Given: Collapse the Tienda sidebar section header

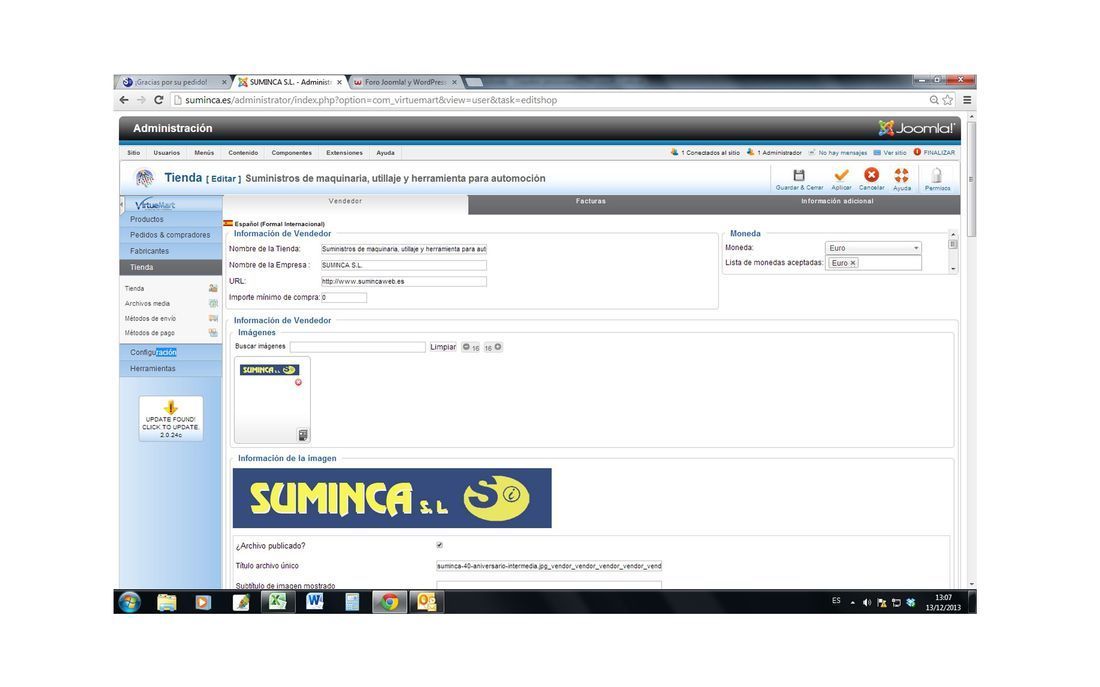Looking at the screenshot, I should [x=170, y=267].
